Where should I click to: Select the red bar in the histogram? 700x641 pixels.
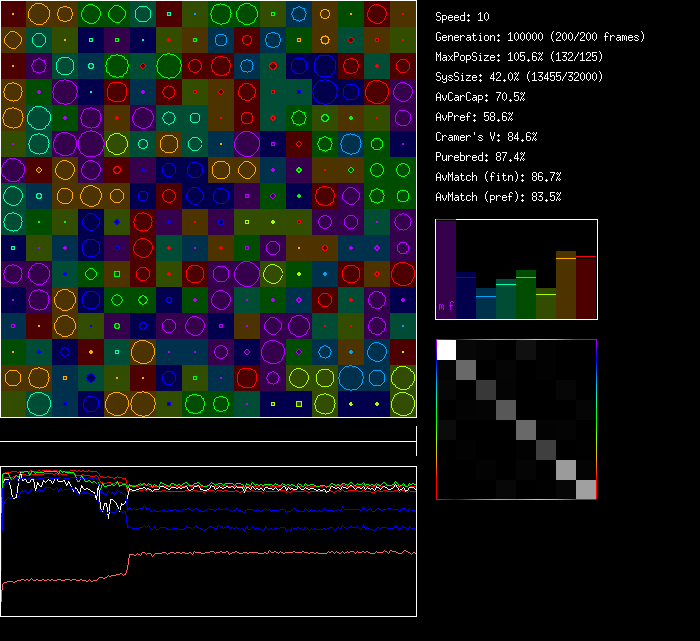click(586, 288)
